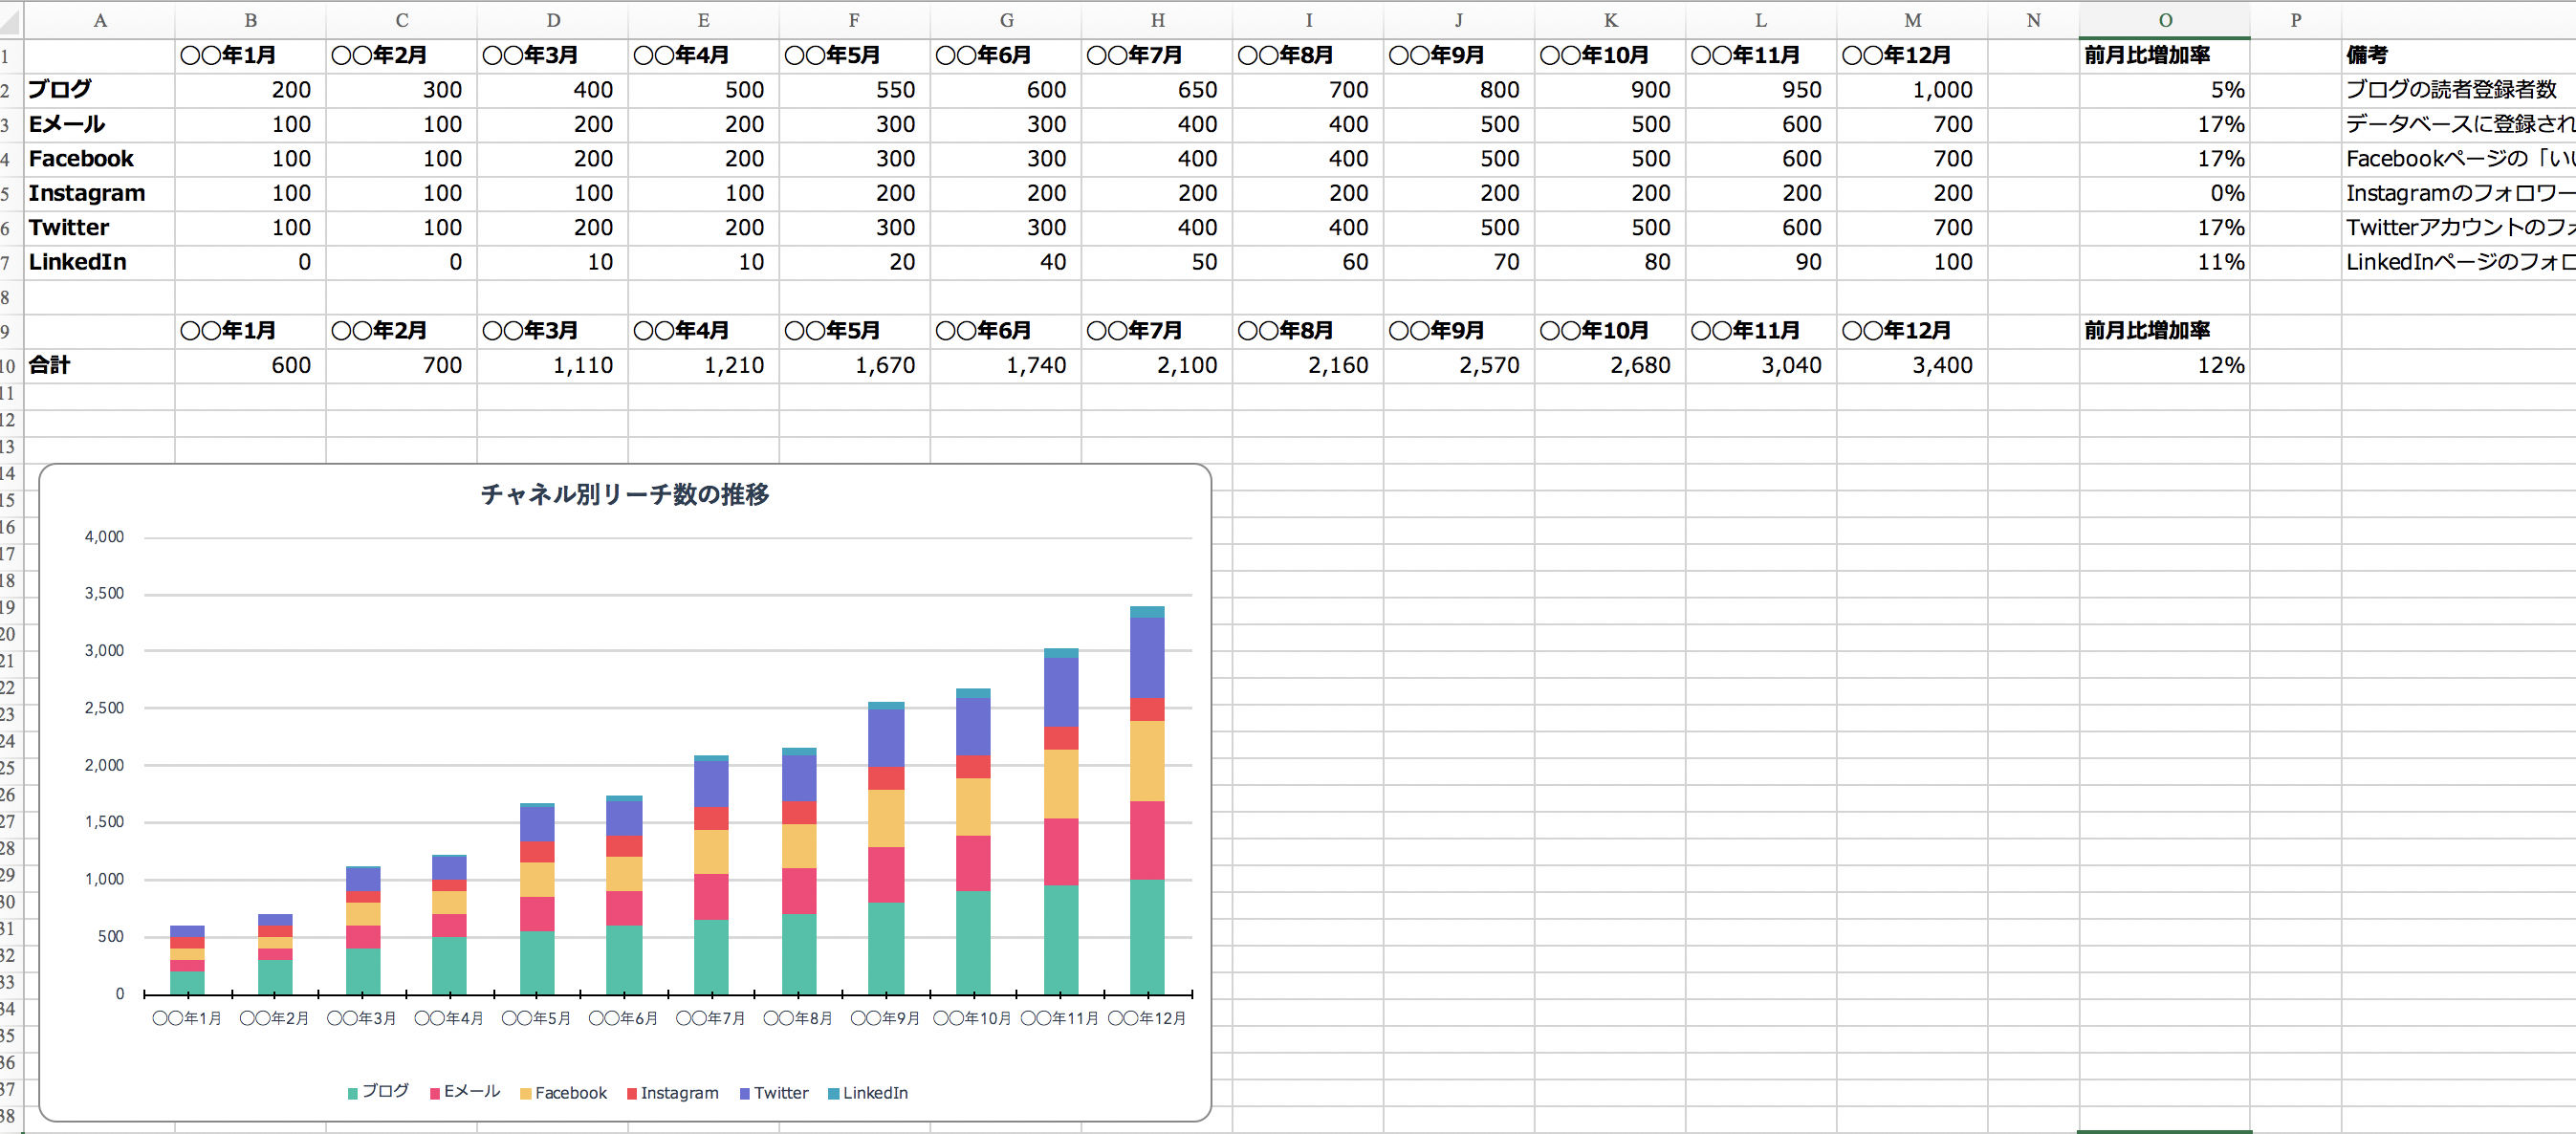Select the 0% Instagram growth cell

(x=2164, y=193)
